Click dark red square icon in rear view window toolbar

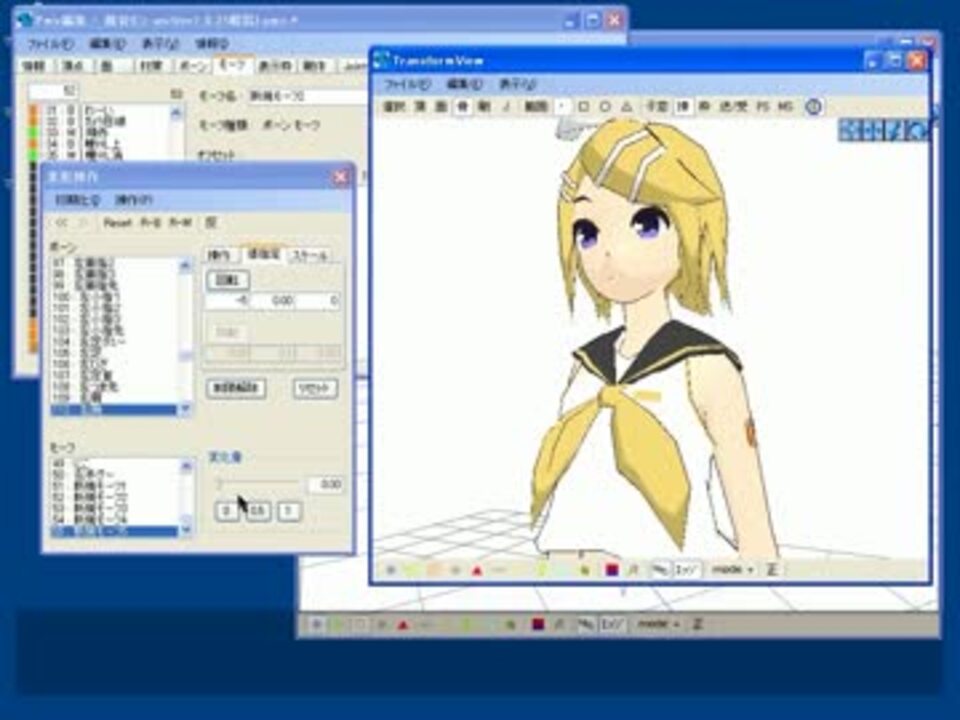pos(538,624)
